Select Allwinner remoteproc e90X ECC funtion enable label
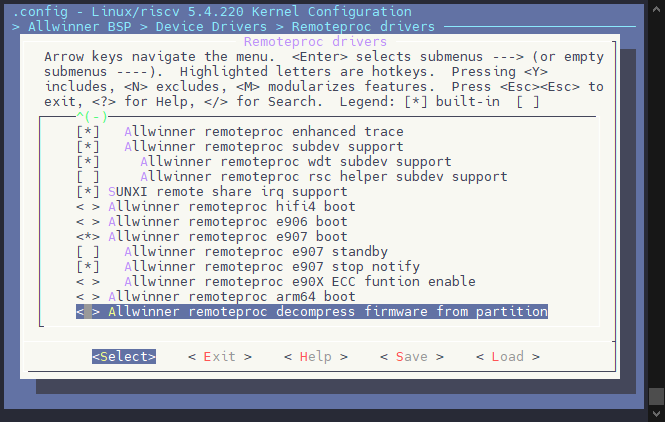The height and width of the screenshot is (422, 665). click(x=300, y=282)
